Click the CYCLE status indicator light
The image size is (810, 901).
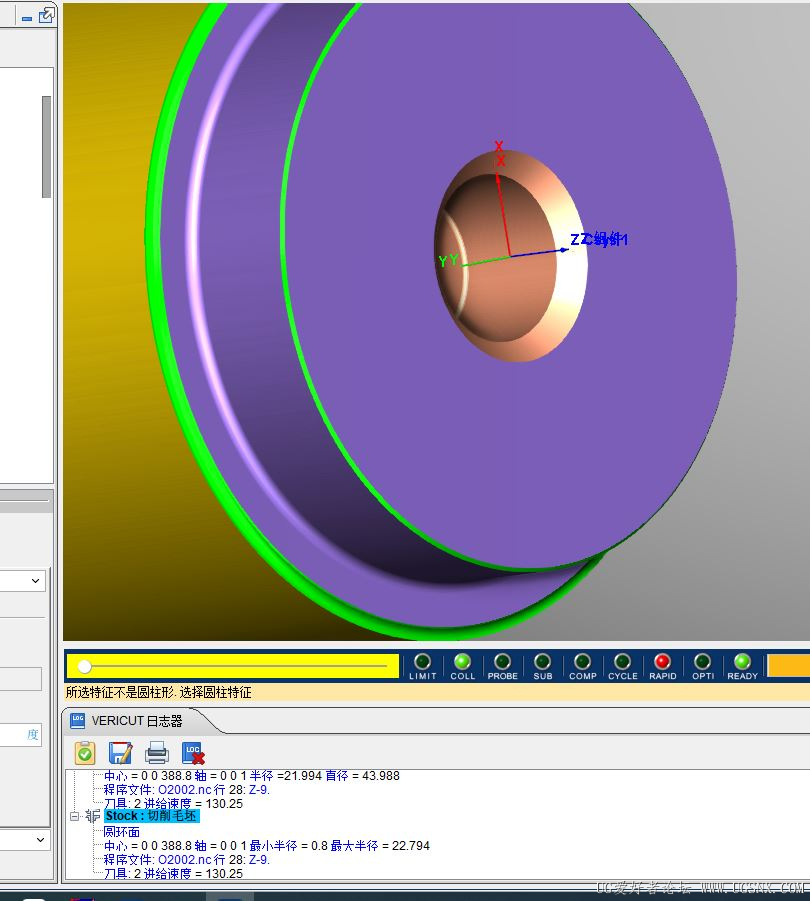[x=622, y=661]
